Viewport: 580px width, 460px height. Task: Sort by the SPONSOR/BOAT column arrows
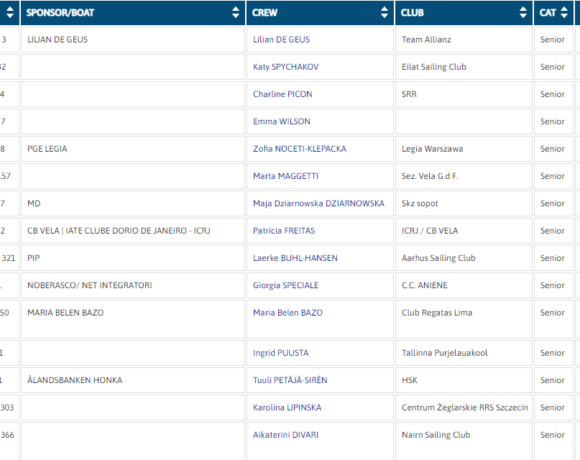pyautogui.click(x=236, y=13)
